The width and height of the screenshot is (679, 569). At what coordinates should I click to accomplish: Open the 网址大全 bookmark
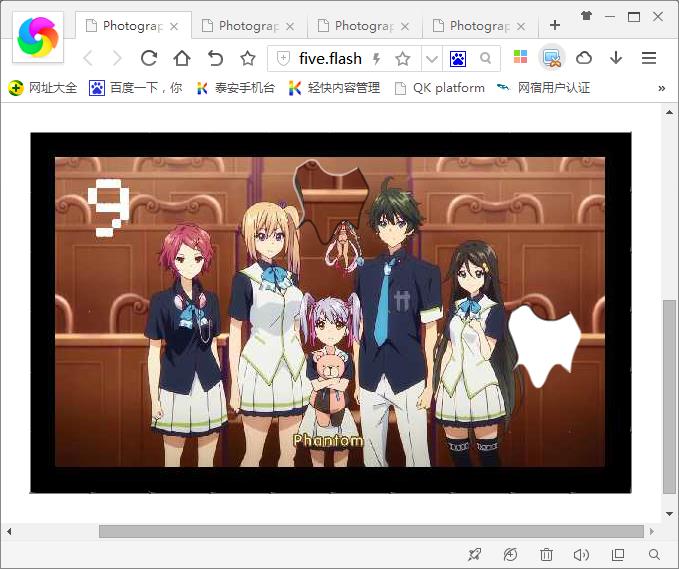click(x=43, y=88)
